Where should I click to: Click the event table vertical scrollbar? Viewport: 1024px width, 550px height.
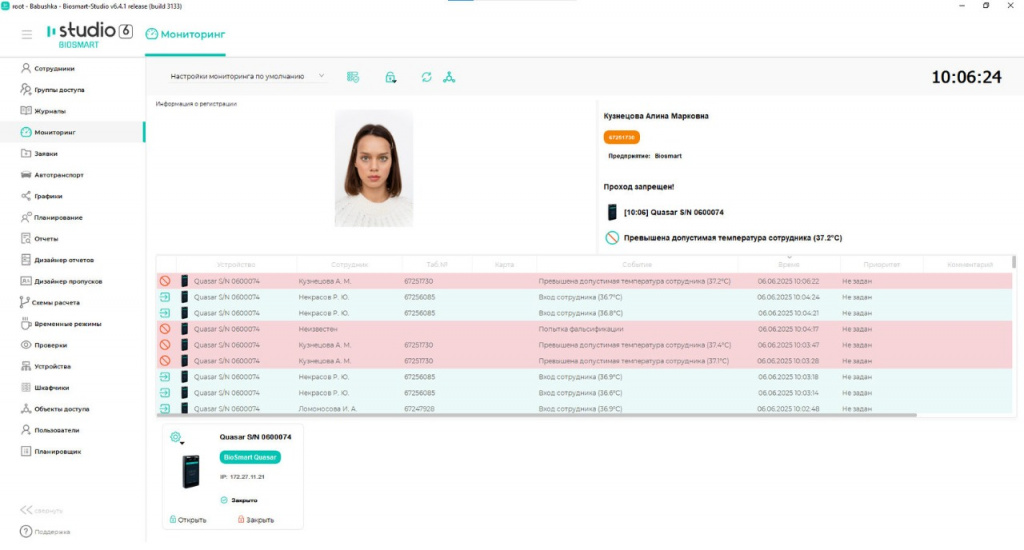coord(1014,262)
